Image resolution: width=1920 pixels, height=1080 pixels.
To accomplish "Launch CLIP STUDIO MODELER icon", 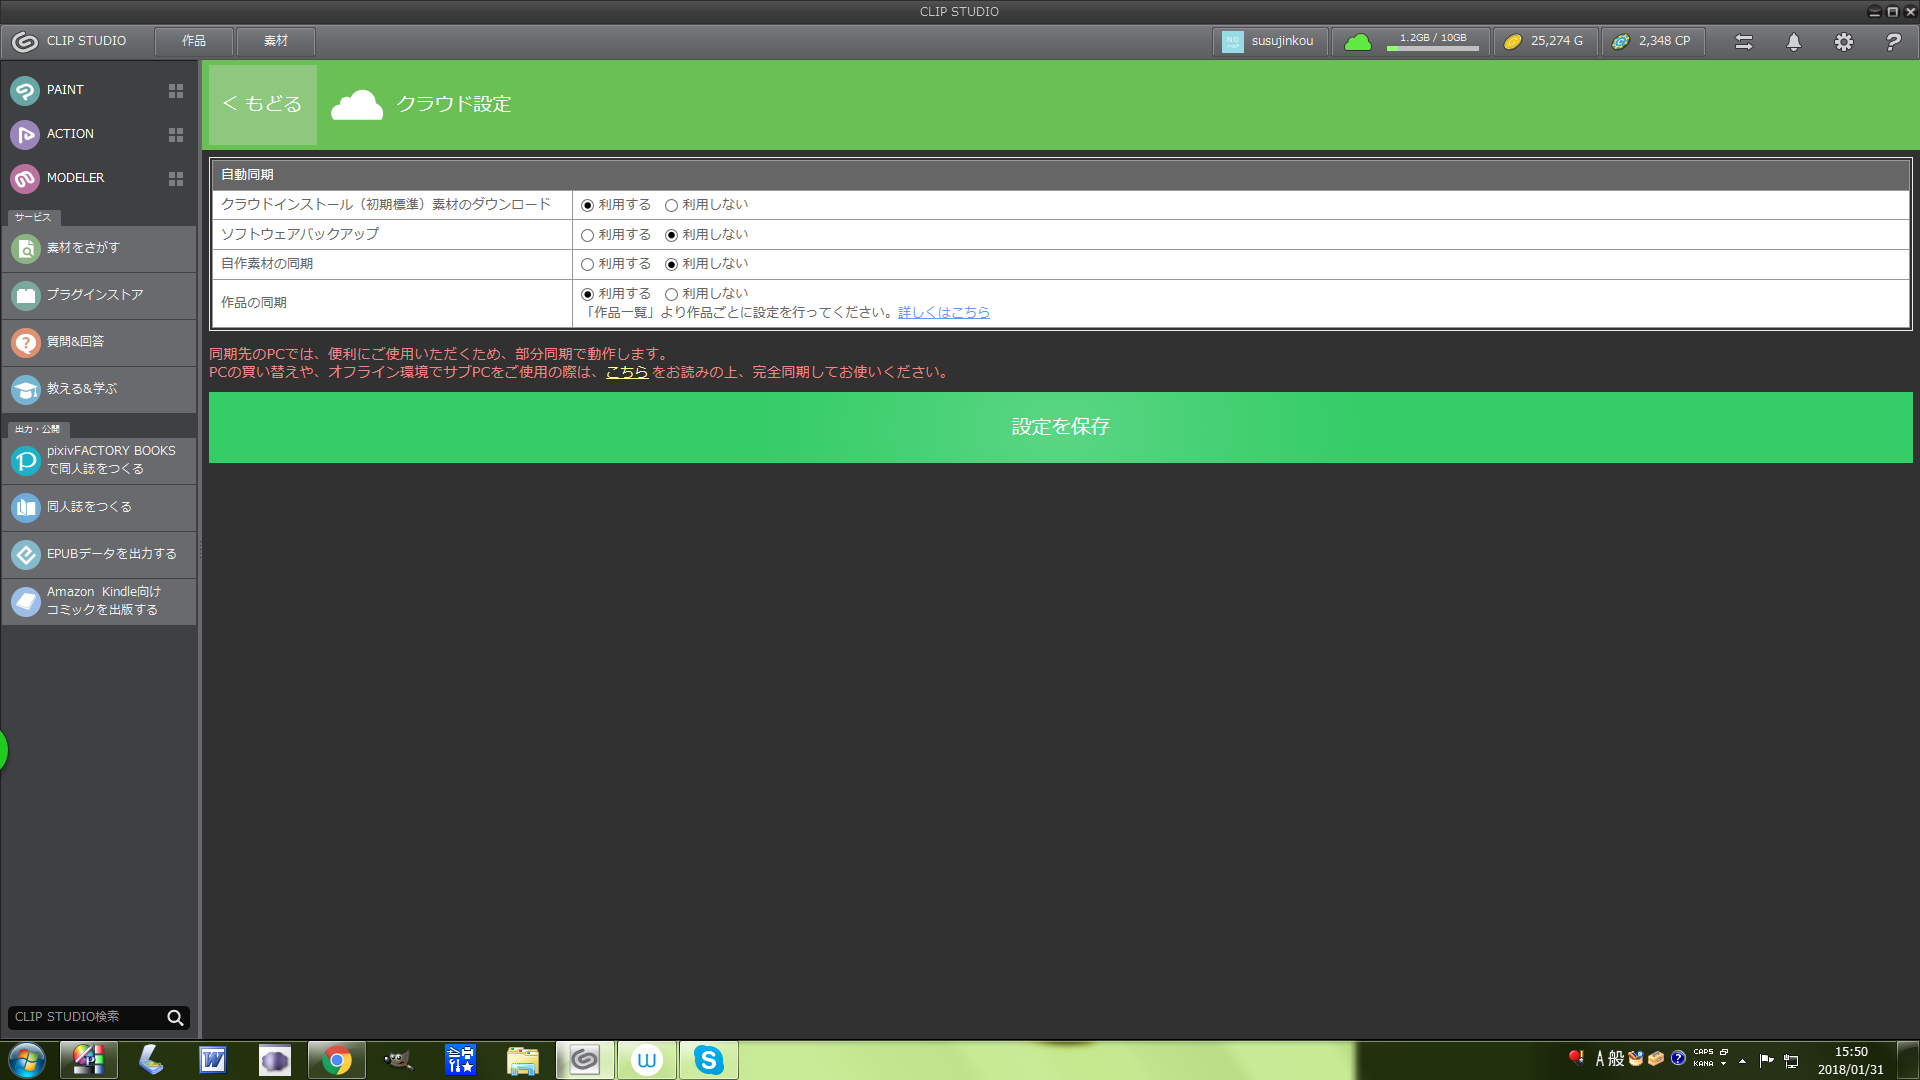I will tap(25, 178).
